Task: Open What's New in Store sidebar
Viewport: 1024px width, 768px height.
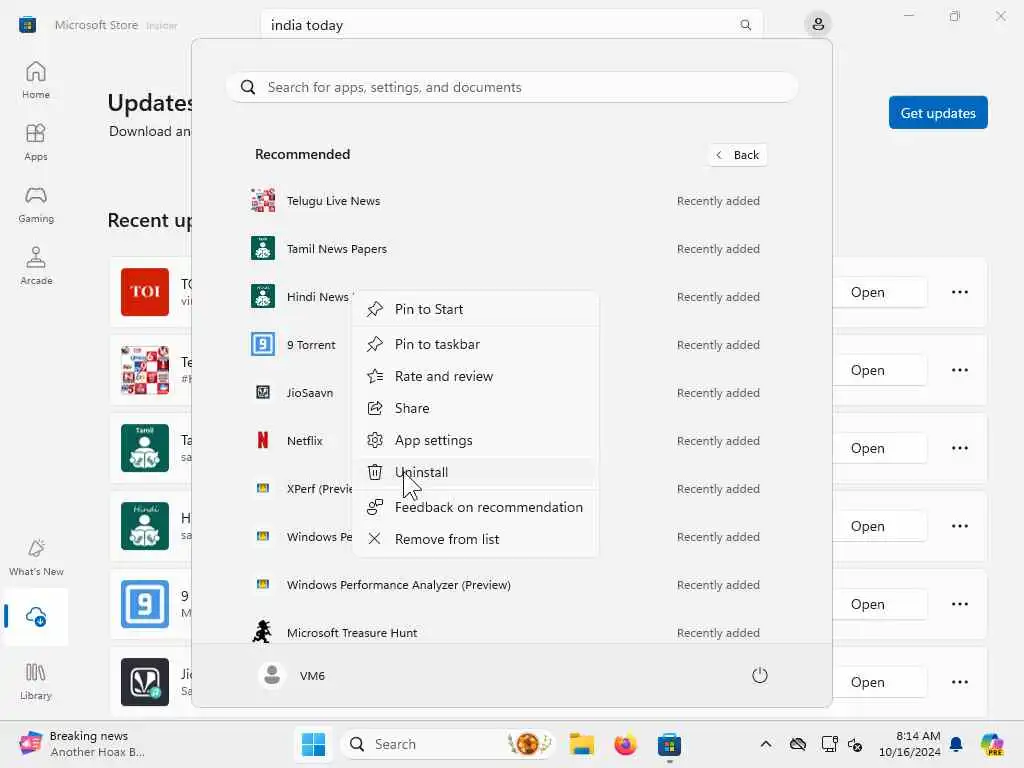Action: 36,557
